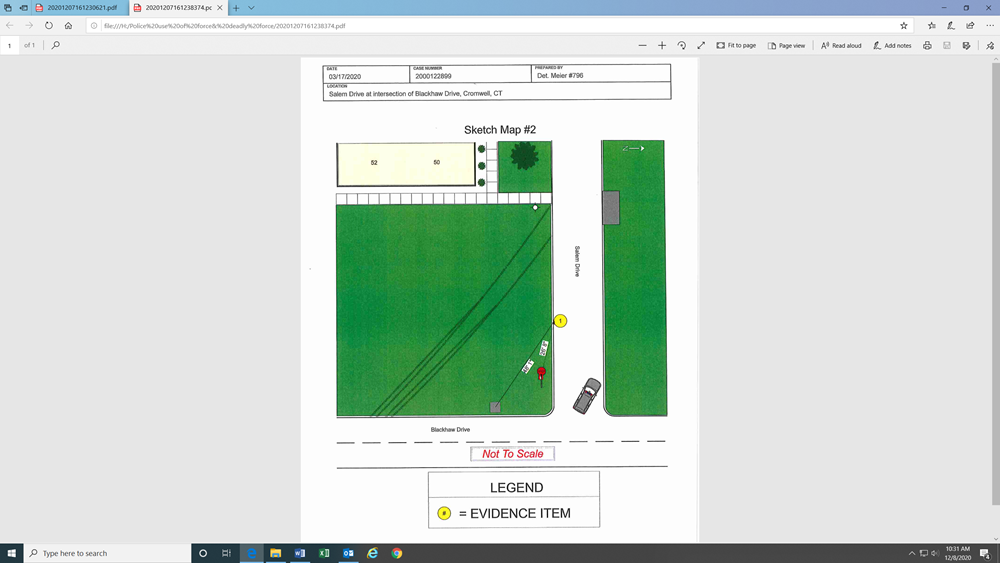The image size is (1000, 563).
Task: Toggle full-screen view with diagonal arrows icon
Action: [701, 45]
